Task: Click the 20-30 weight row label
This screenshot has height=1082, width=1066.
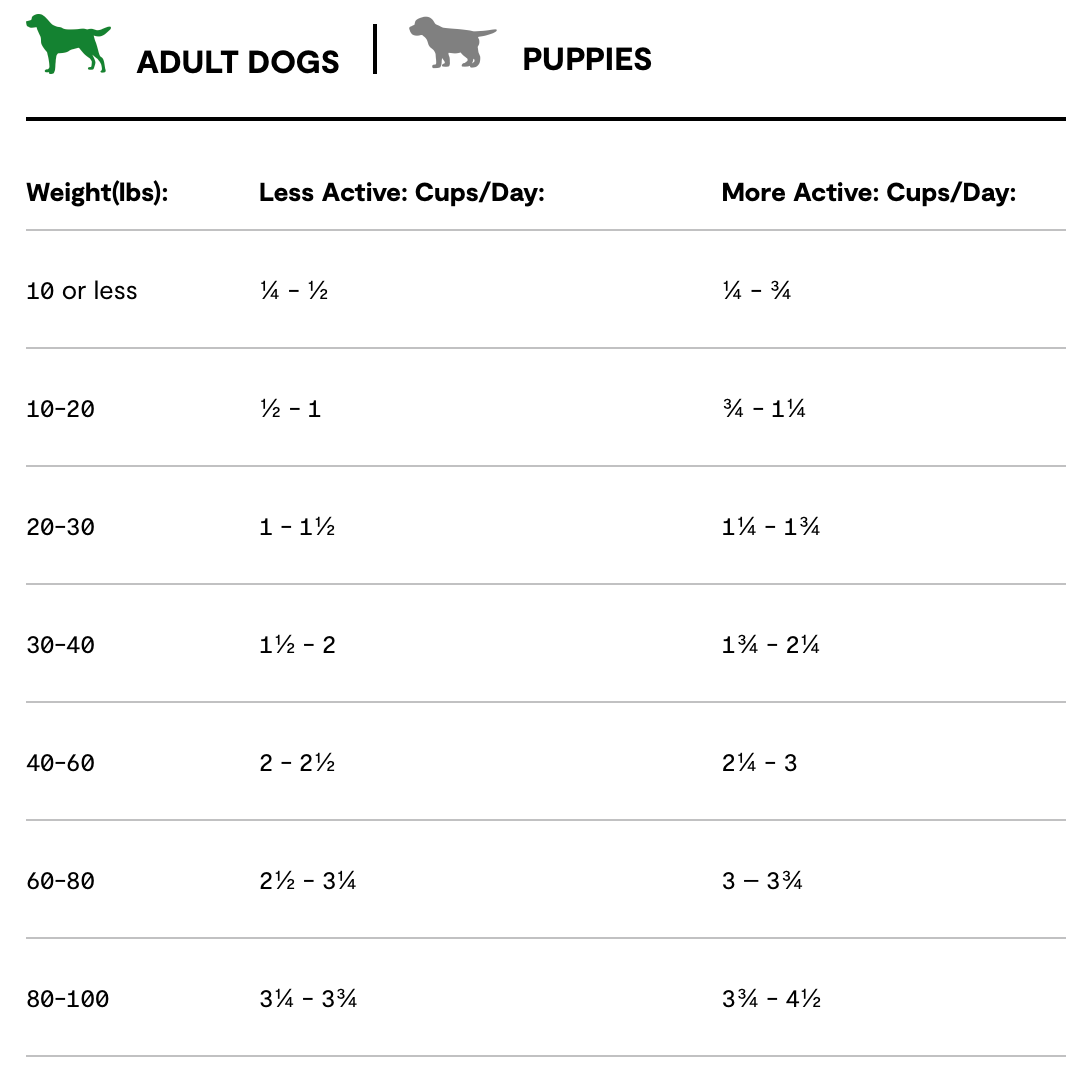Action: tap(60, 527)
